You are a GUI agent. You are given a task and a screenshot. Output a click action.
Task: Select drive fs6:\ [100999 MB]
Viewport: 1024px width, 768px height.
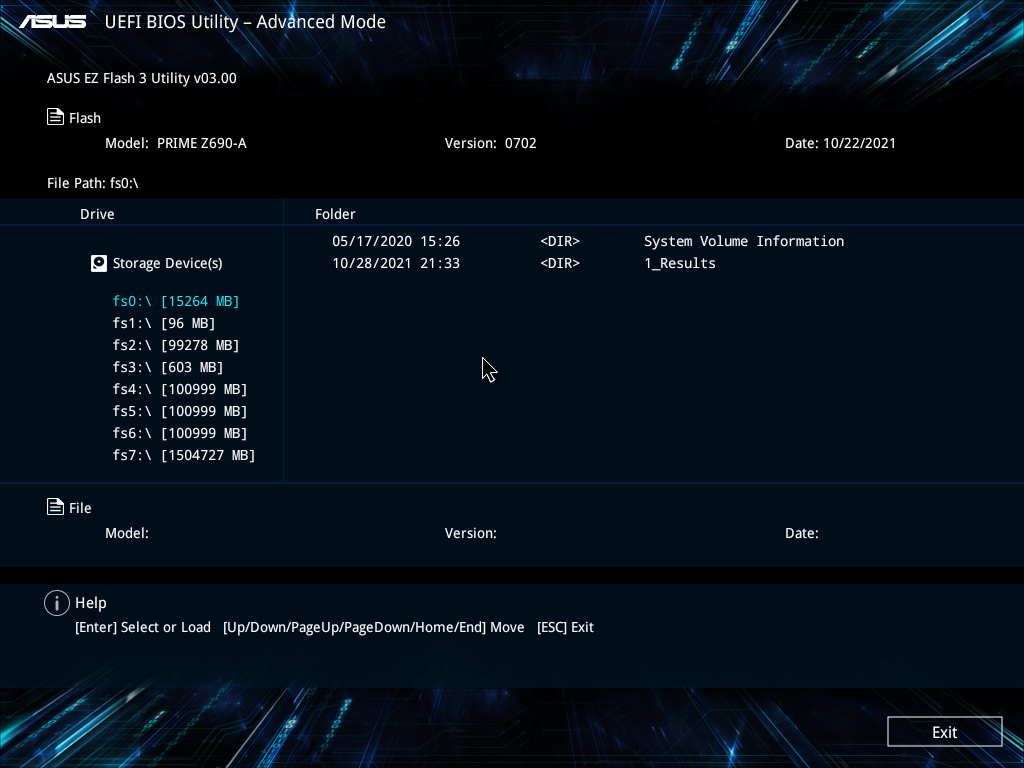pos(180,433)
